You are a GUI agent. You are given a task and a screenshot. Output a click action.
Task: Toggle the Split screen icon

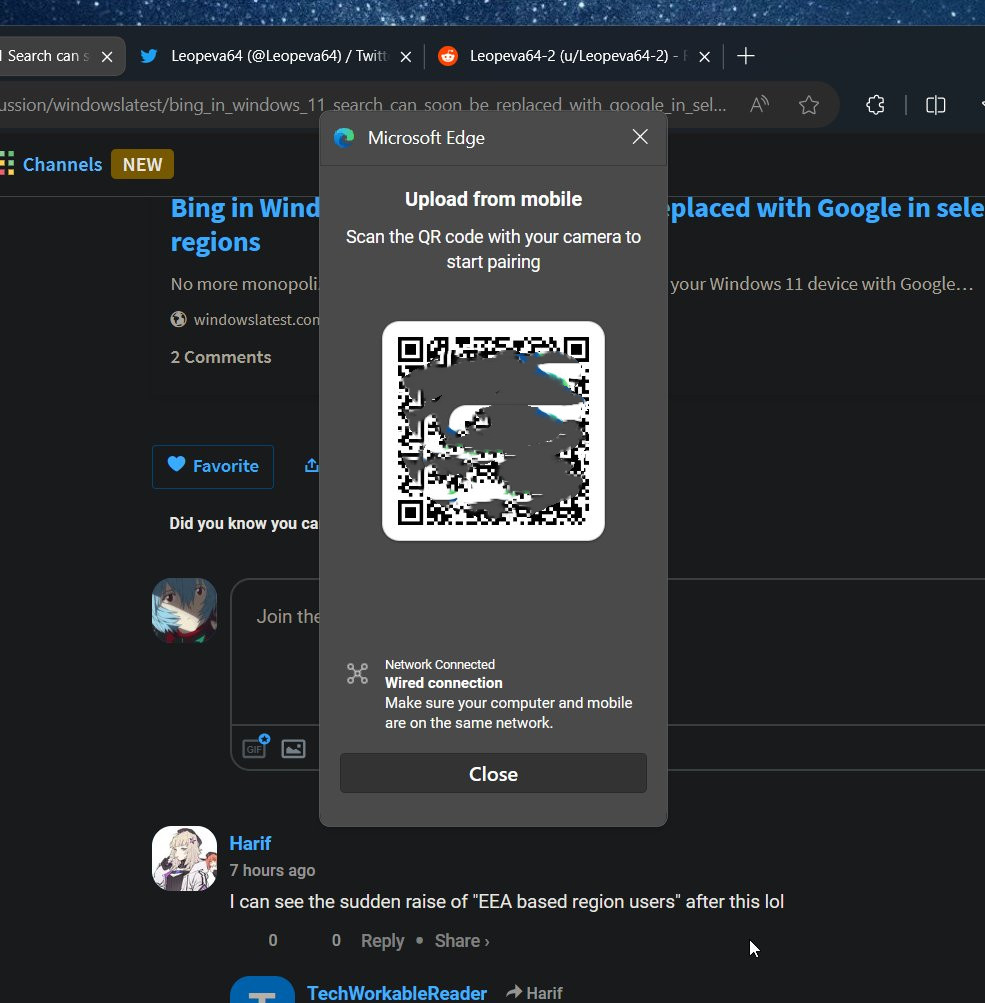(935, 104)
